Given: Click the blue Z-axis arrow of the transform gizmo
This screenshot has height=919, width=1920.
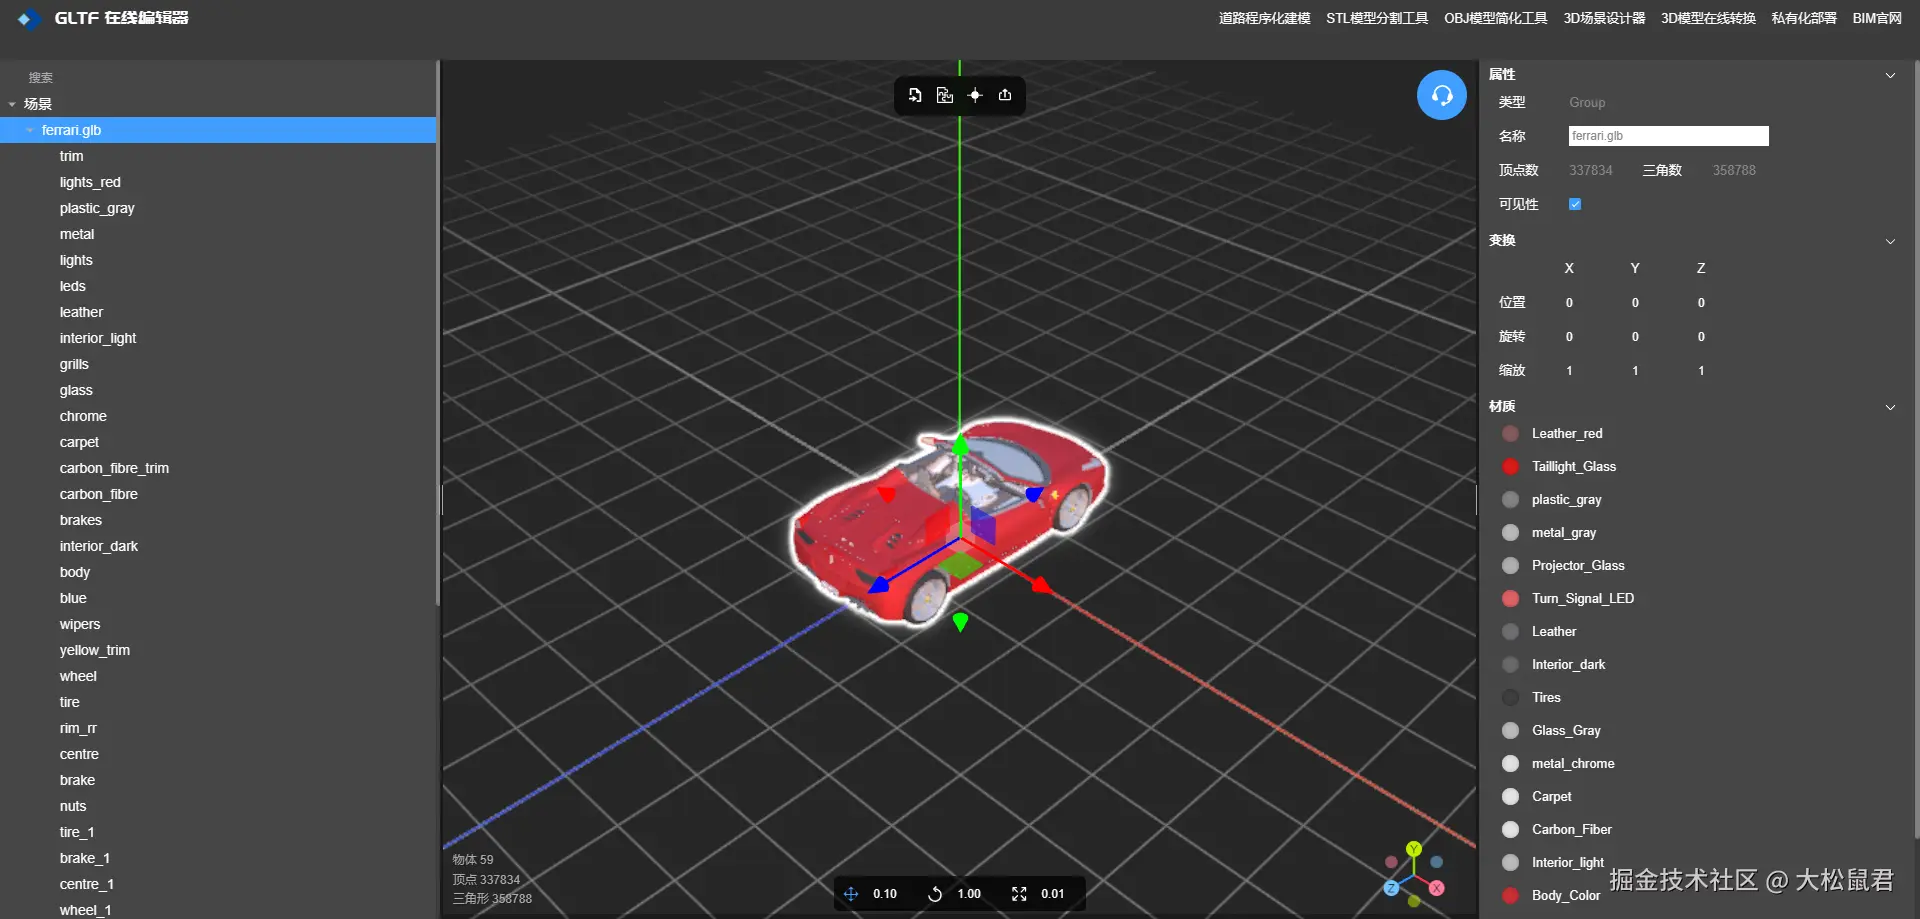Looking at the screenshot, I should pos(879,584).
